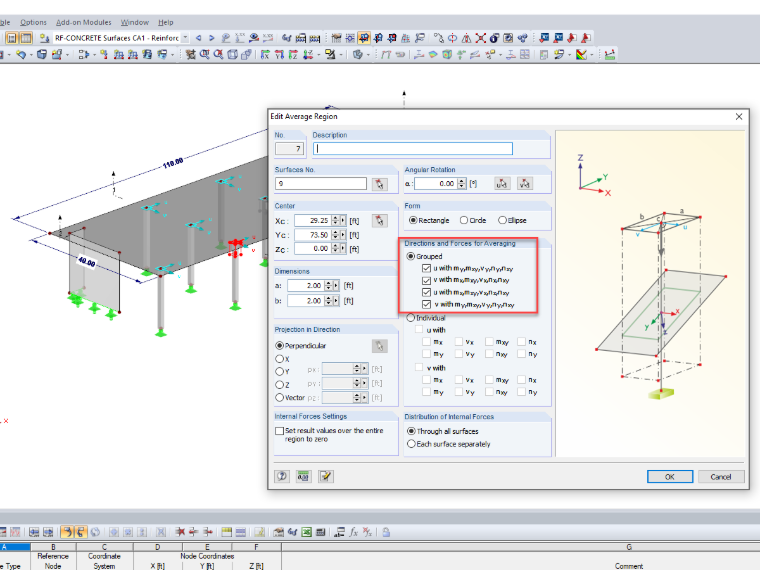Click Zc value dropdown arrow

(x=343, y=249)
